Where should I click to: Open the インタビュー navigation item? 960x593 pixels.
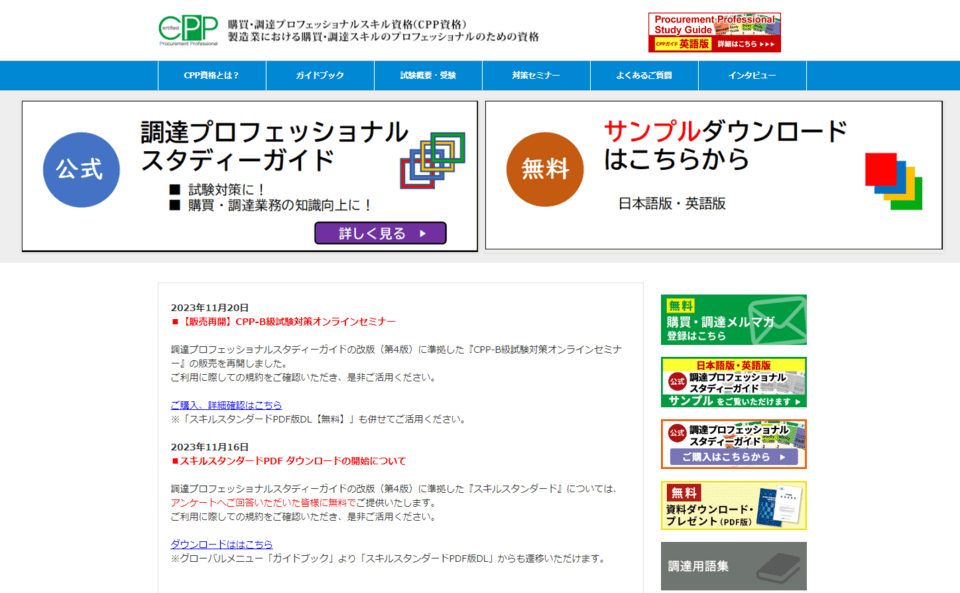752,76
